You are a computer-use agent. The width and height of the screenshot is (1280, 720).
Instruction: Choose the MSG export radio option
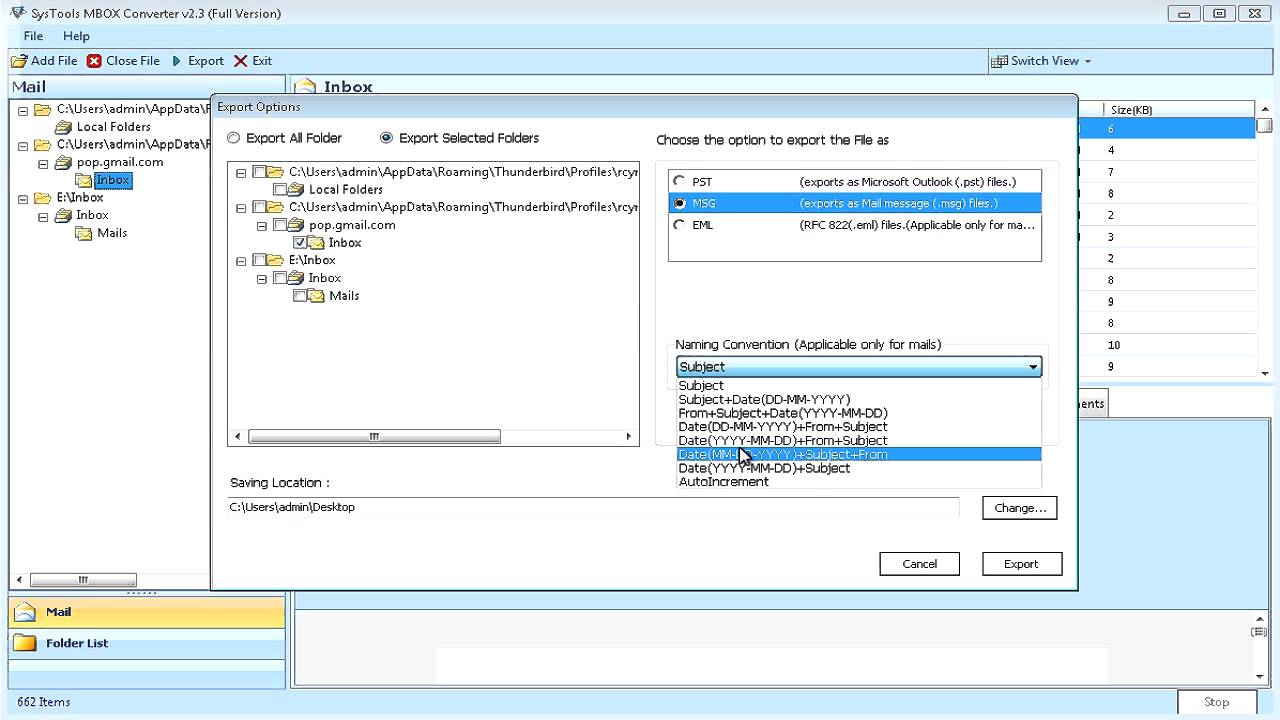(x=680, y=203)
